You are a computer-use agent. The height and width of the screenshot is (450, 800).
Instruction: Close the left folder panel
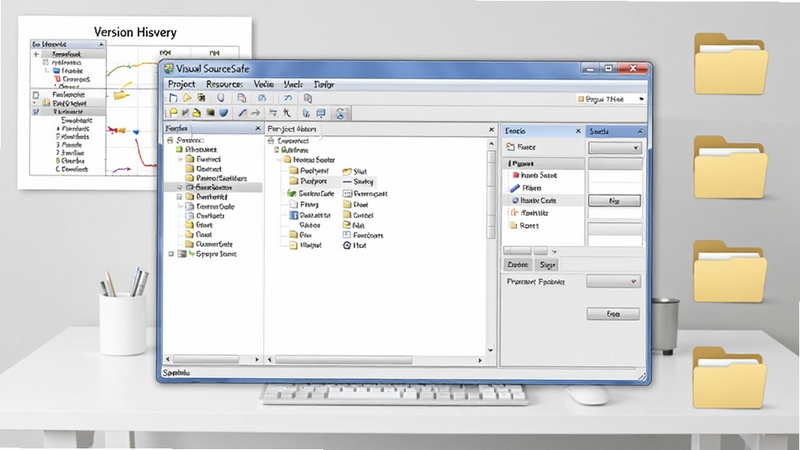[x=258, y=129]
